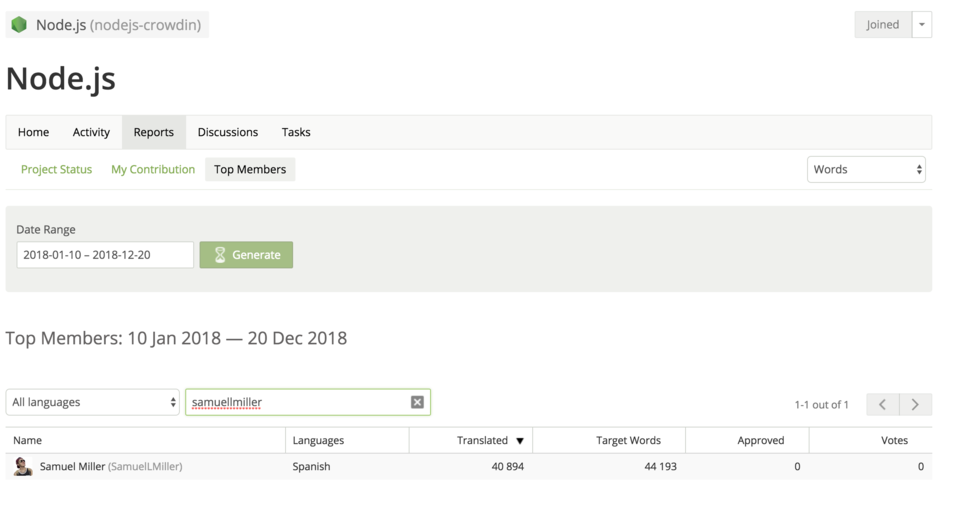The width and height of the screenshot is (960, 509).
Task: View the My Contribution report
Action: tap(153, 170)
